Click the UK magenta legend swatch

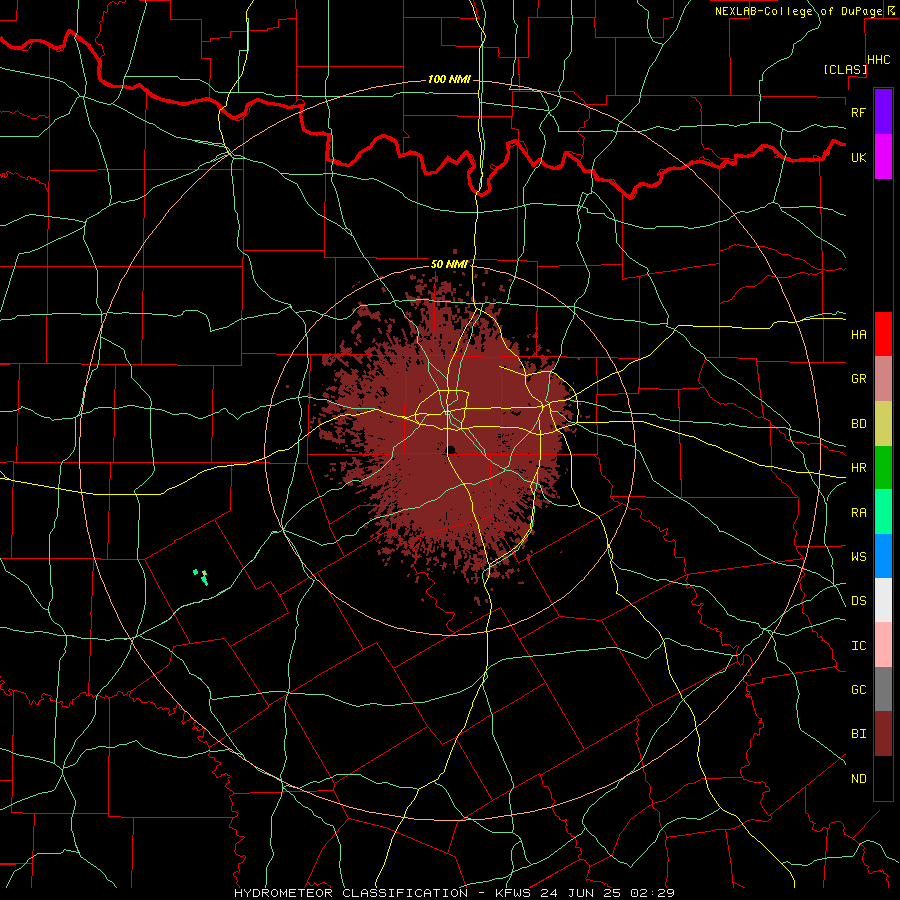(883, 157)
